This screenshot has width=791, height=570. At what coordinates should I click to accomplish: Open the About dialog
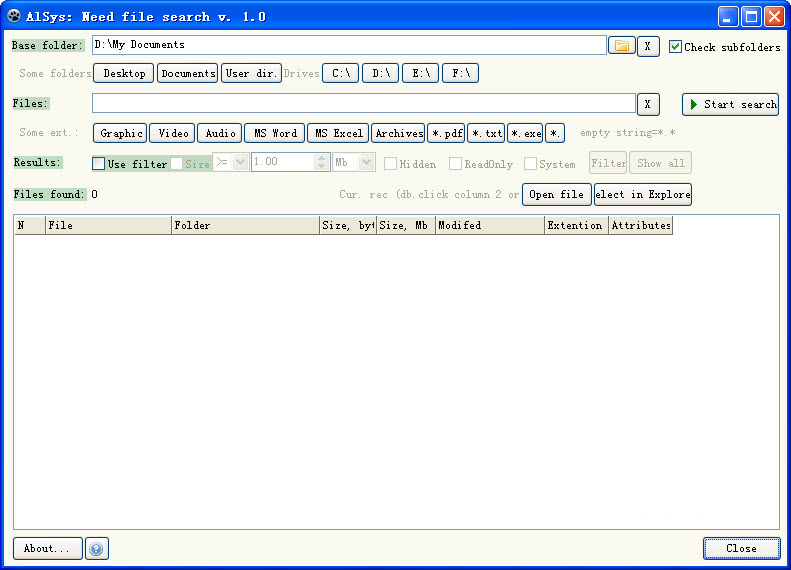click(x=47, y=548)
